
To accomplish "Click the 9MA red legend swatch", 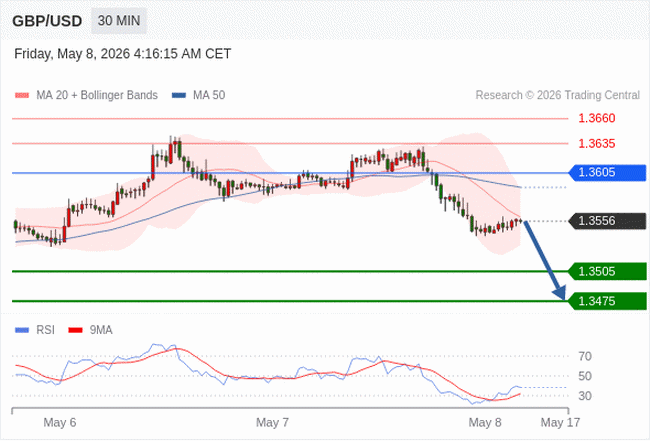I will [x=75, y=330].
